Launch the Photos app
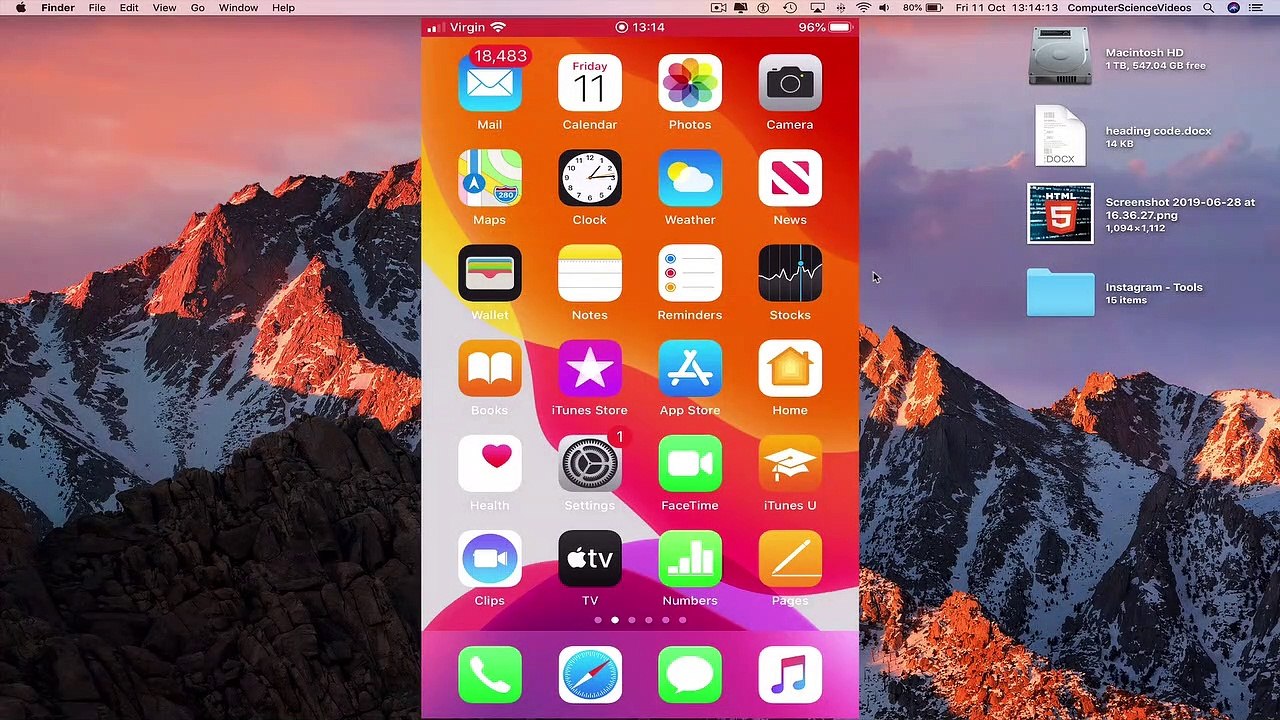 [x=690, y=82]
